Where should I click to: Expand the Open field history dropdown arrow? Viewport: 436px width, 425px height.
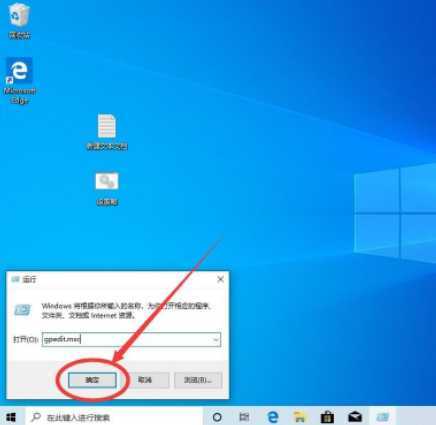click(216, 340)
